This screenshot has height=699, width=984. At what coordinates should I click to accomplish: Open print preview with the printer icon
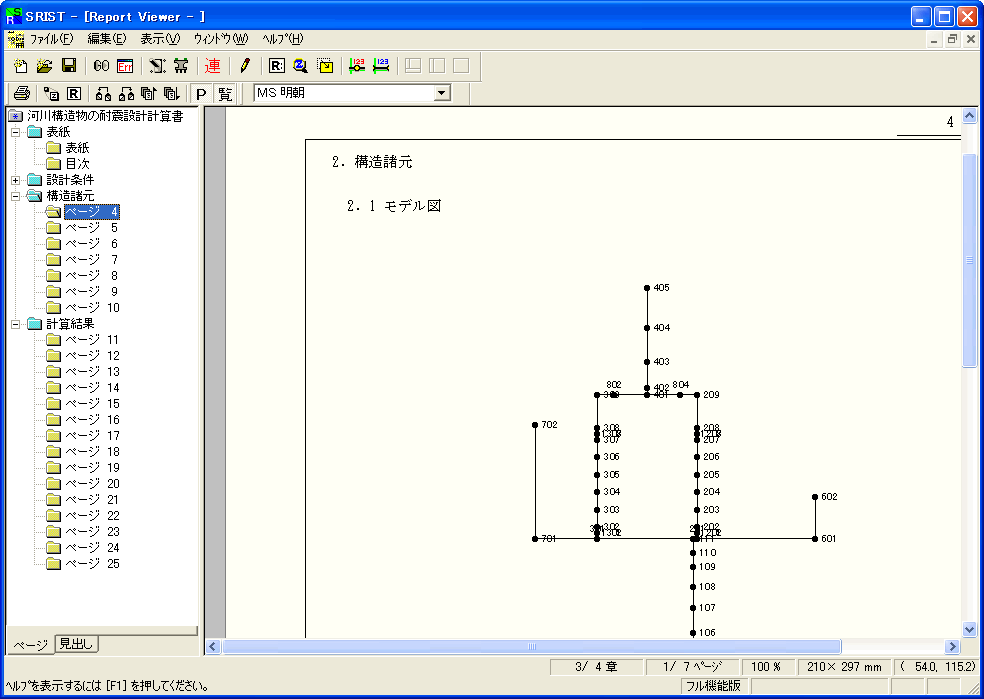[x=20, y=92]
